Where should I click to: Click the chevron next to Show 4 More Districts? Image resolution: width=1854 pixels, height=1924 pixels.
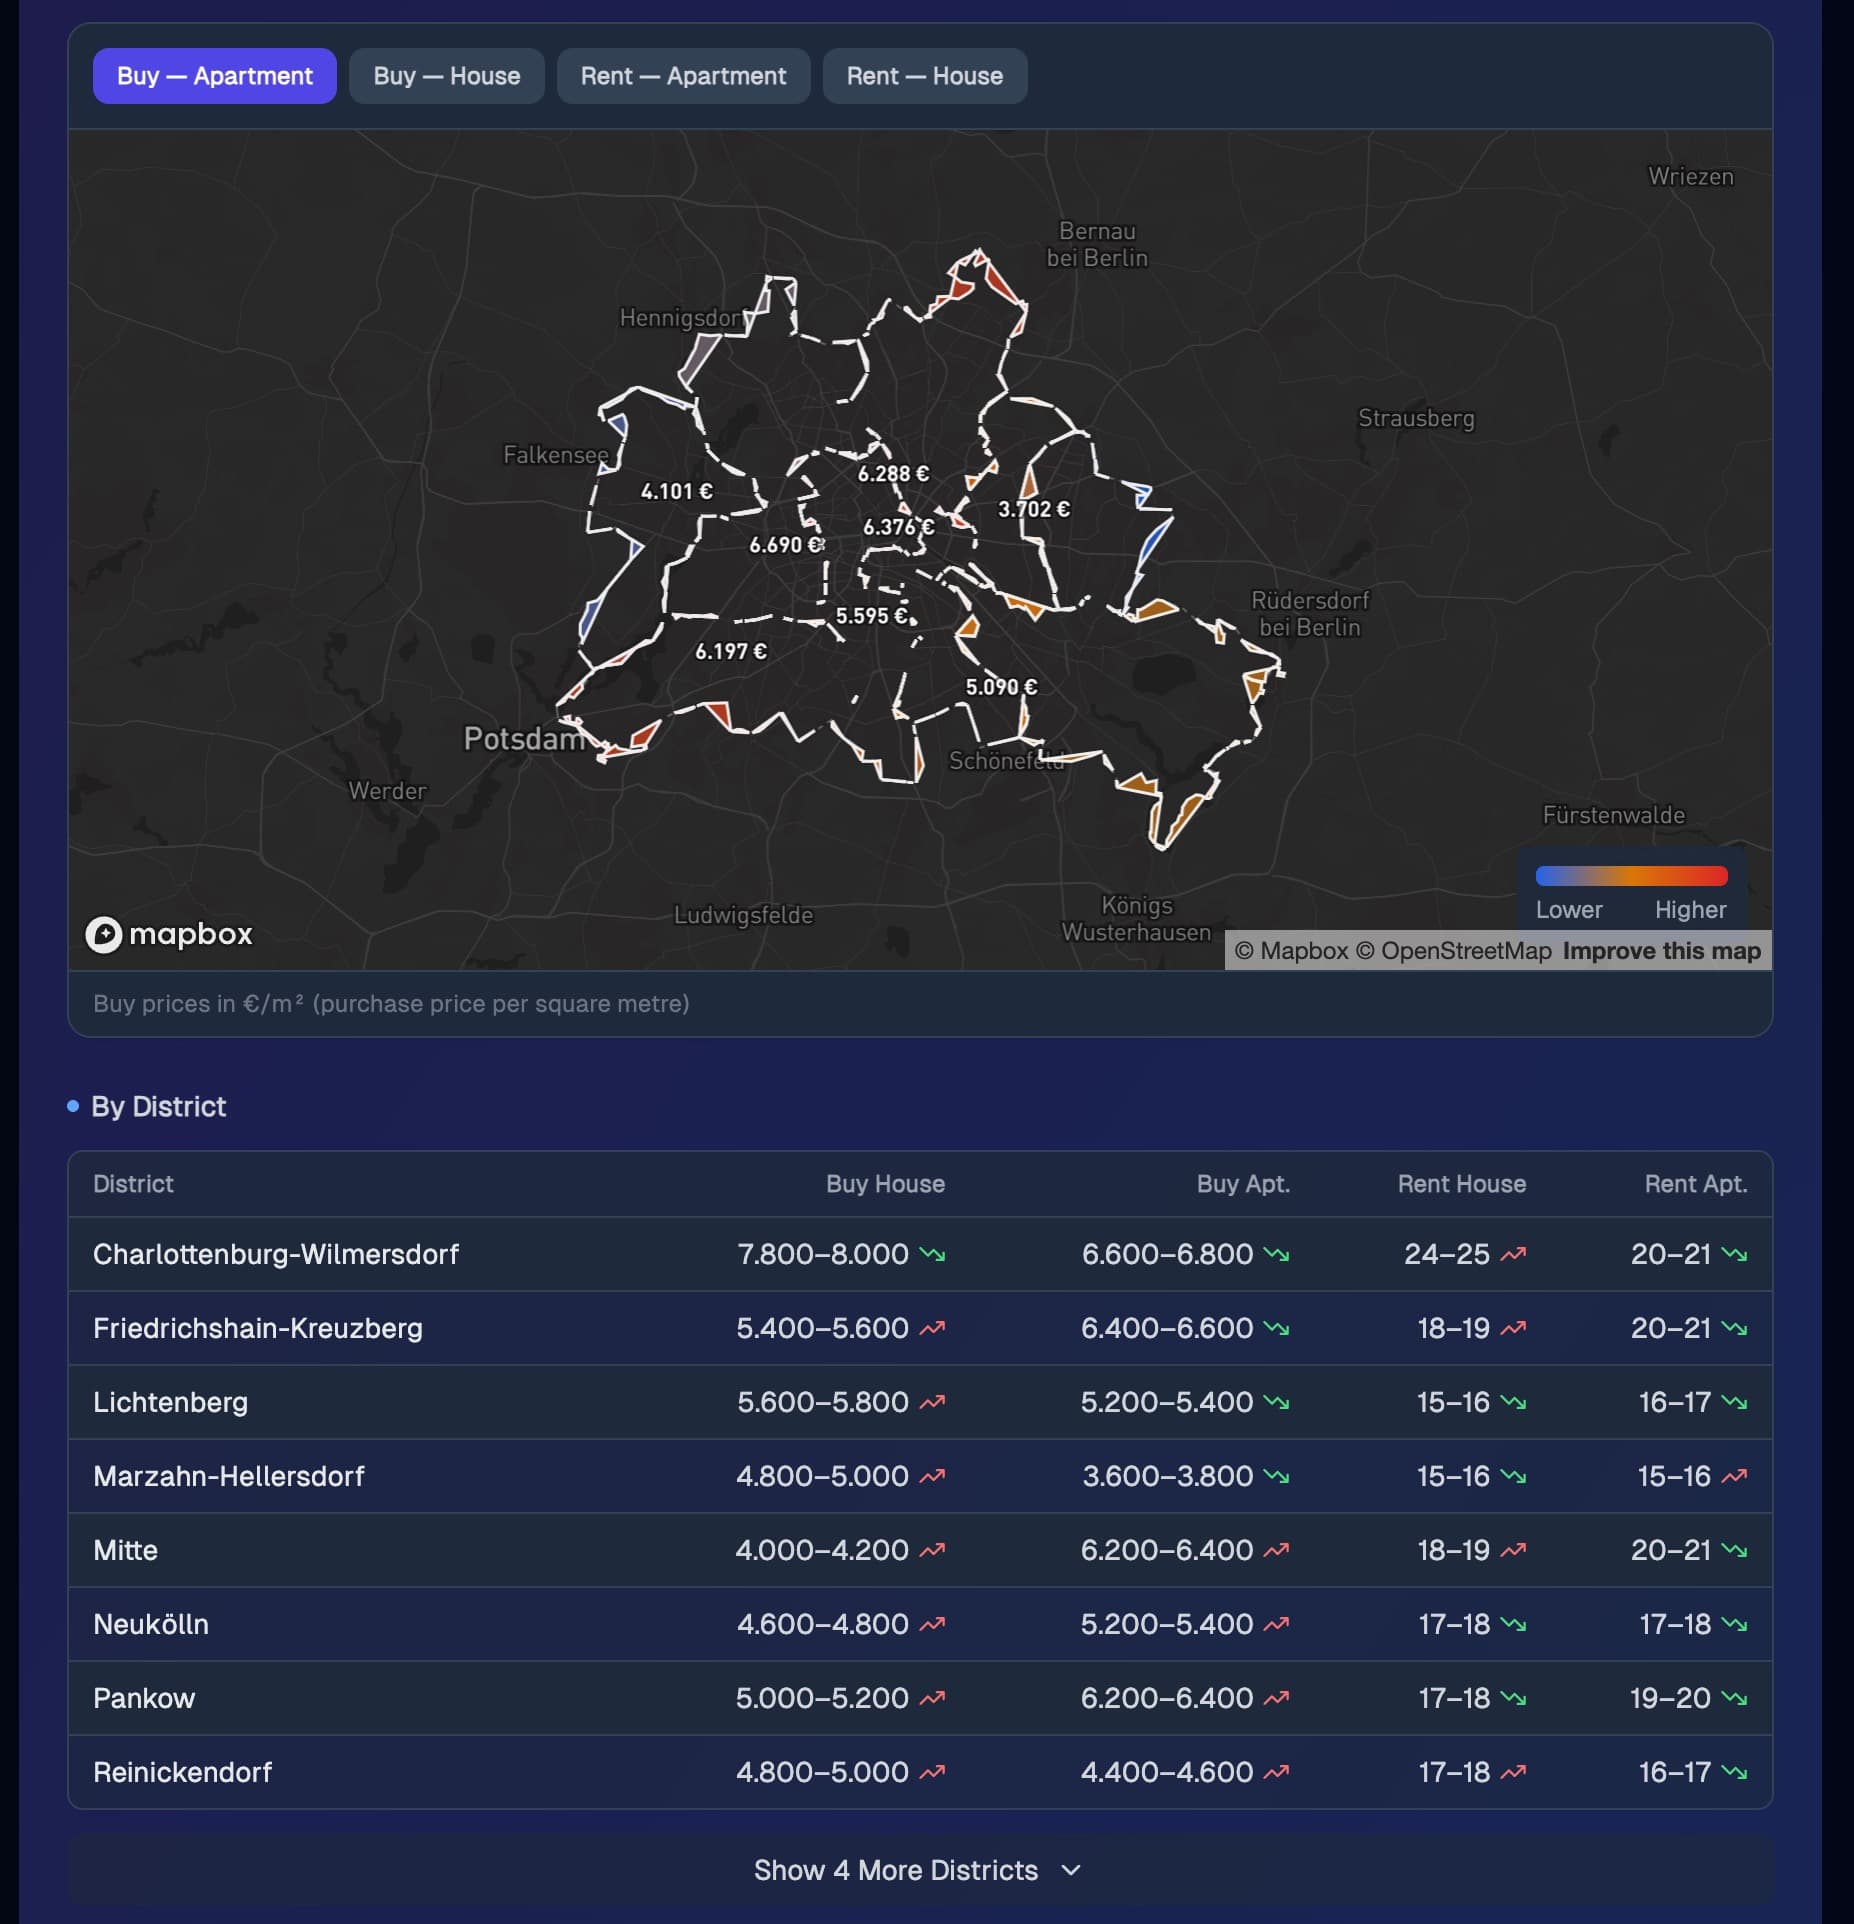(1071, 1870)
